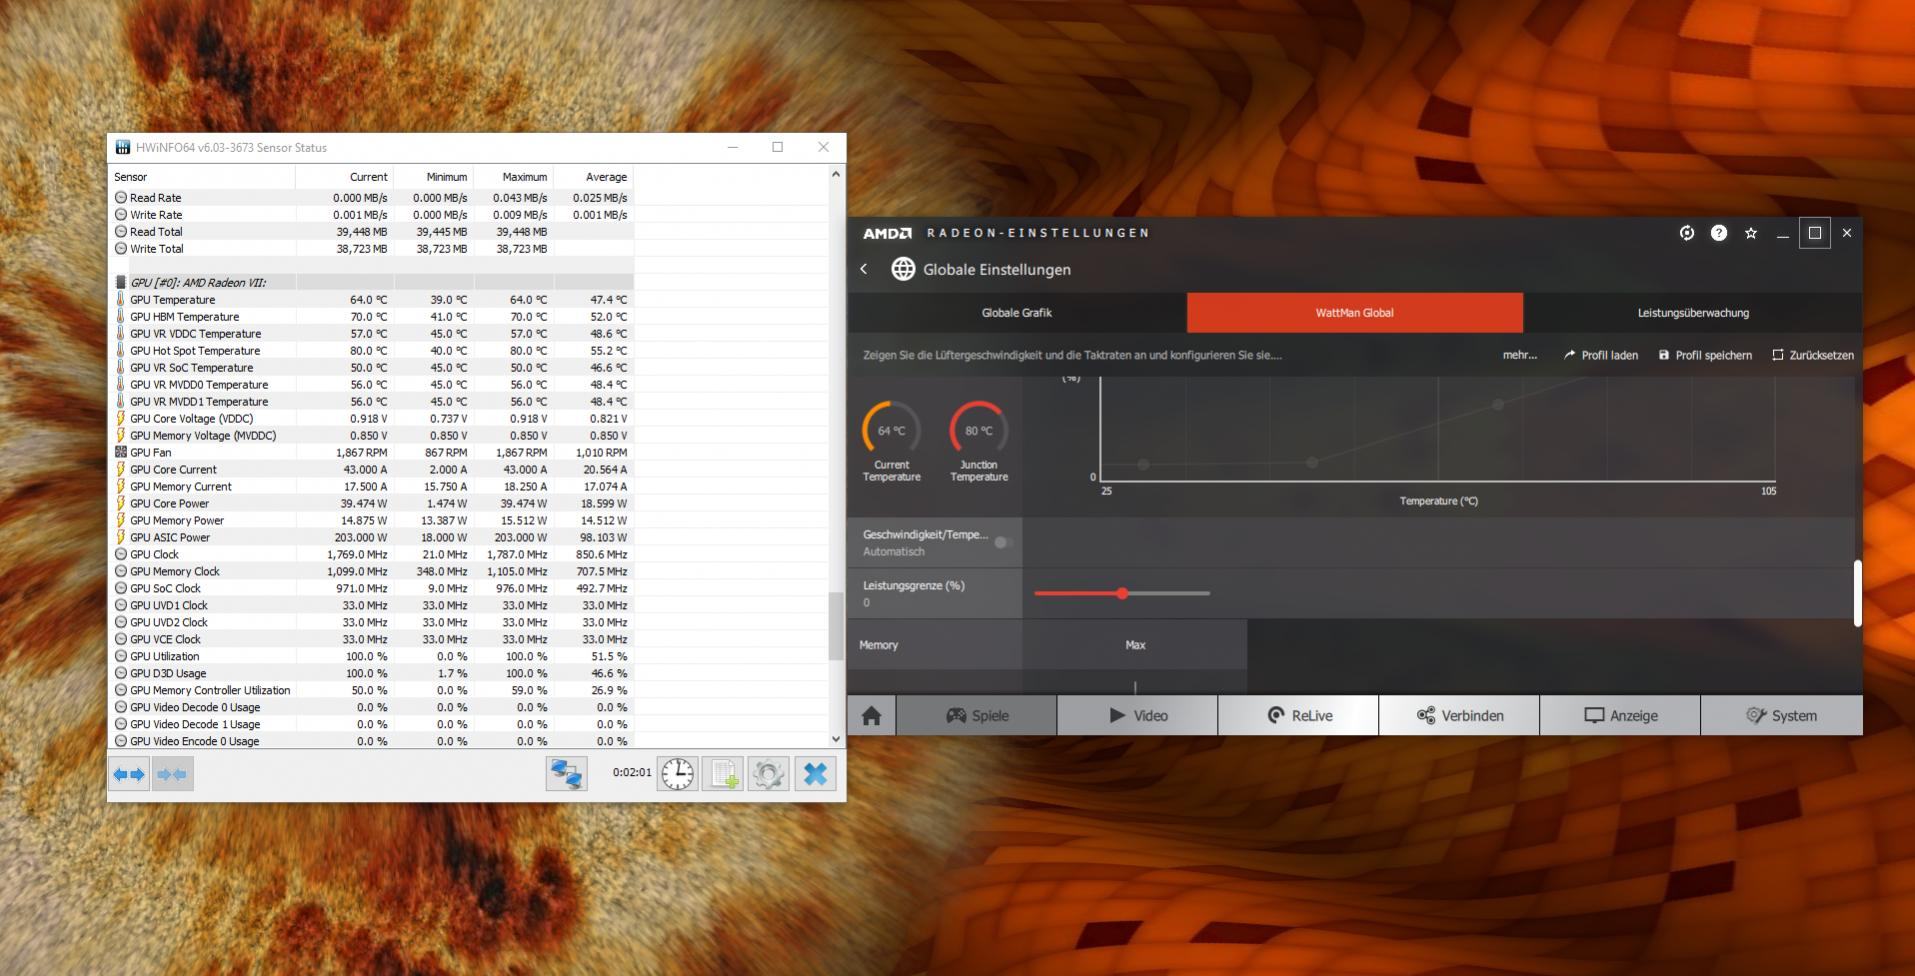Image resolution: width=1915 pixels, height=976 pixels.
Task: Go back with the arrow beside Globale Einstellungen
Action: coord(864,269)
